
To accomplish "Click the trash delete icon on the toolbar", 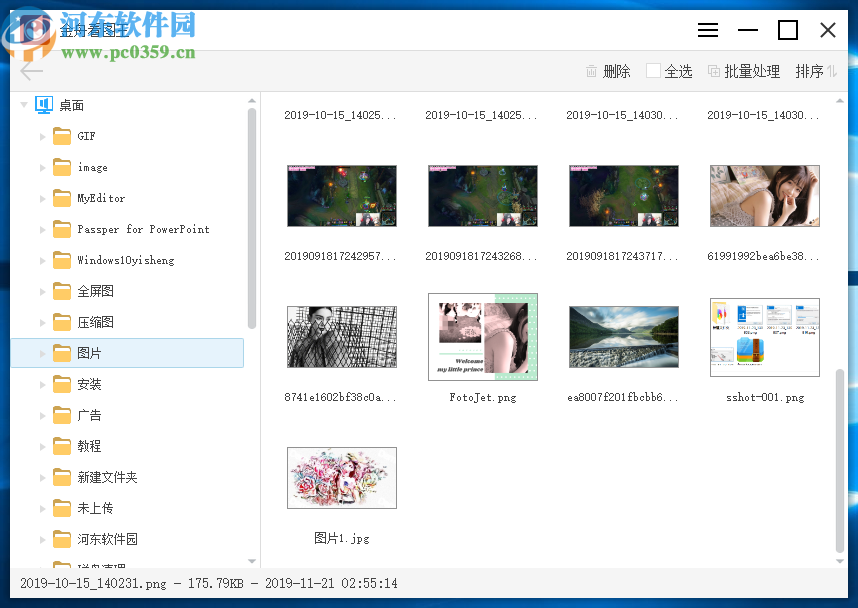I will 590,71.
